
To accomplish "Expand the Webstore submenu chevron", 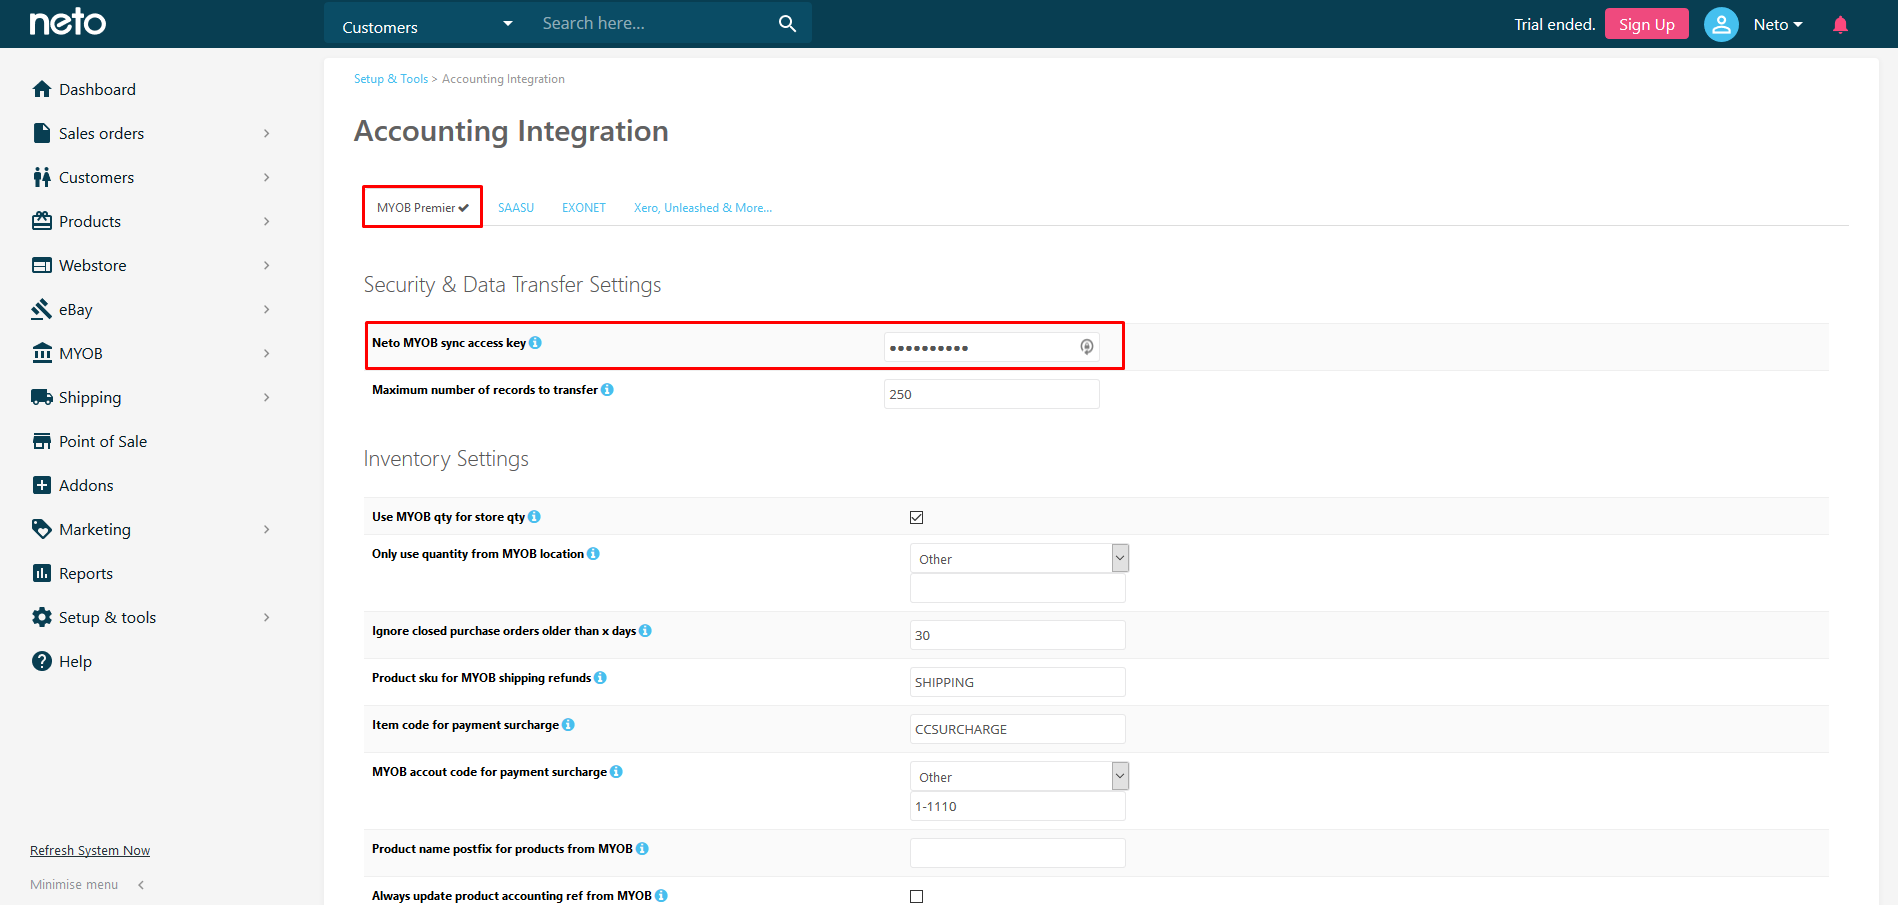I will tap(266, 265).
